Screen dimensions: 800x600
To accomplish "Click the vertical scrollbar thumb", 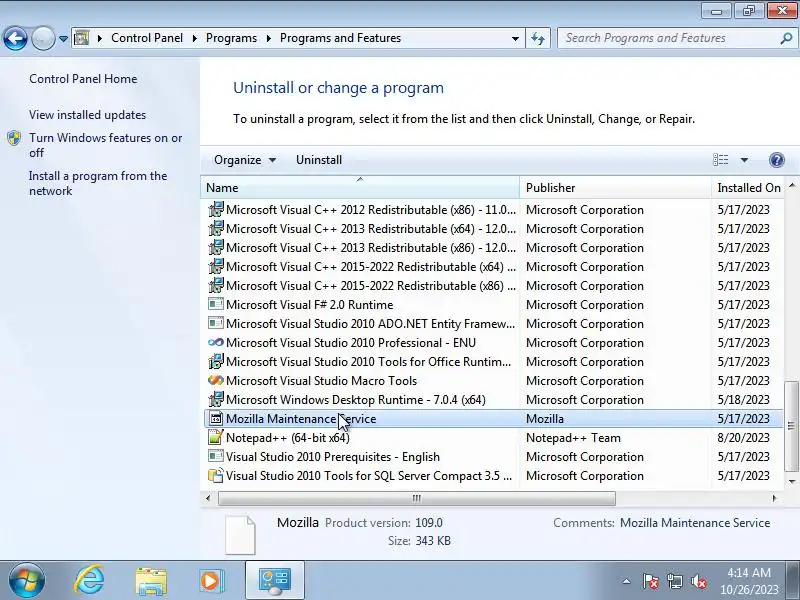I will coord(791,426).
